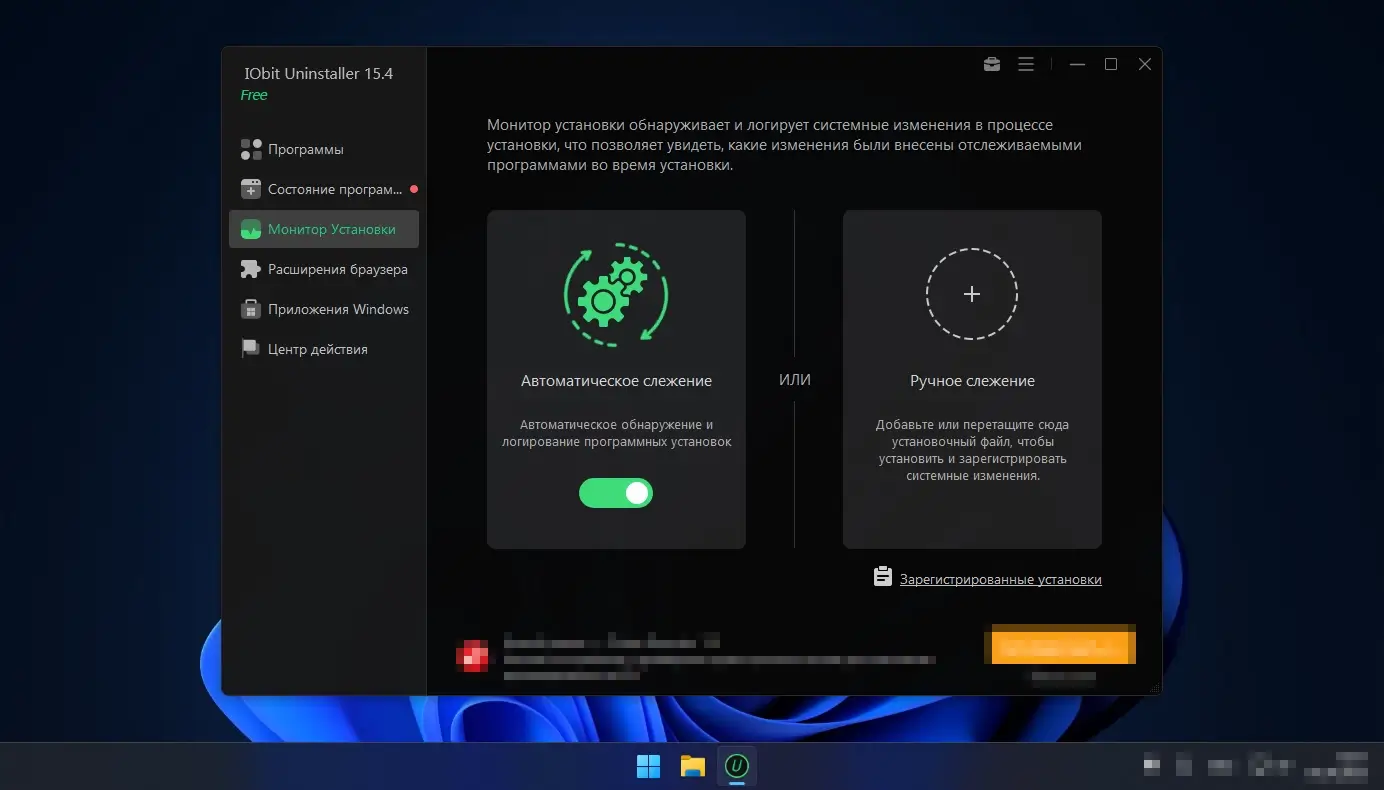
Task: Open Зарегистрированные установки link
Action: (1001, 579)
